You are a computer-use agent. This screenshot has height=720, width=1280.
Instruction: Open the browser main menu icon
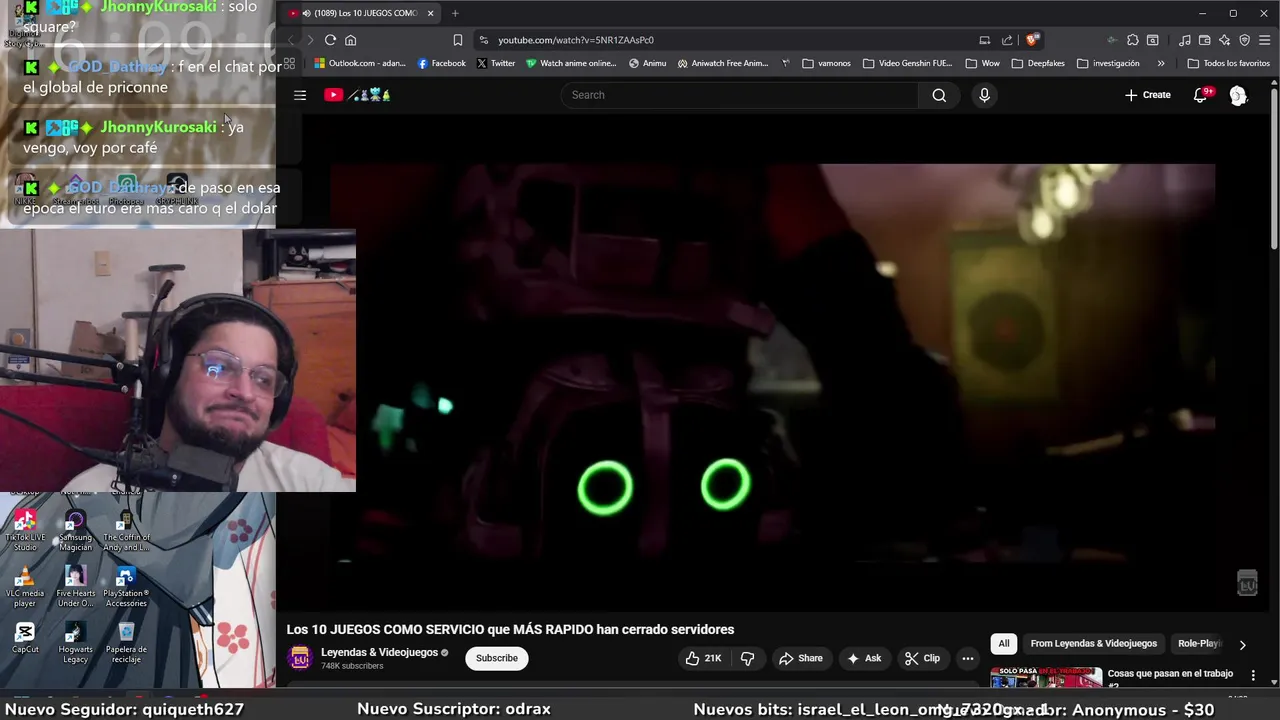click(x=1264, y=40)
